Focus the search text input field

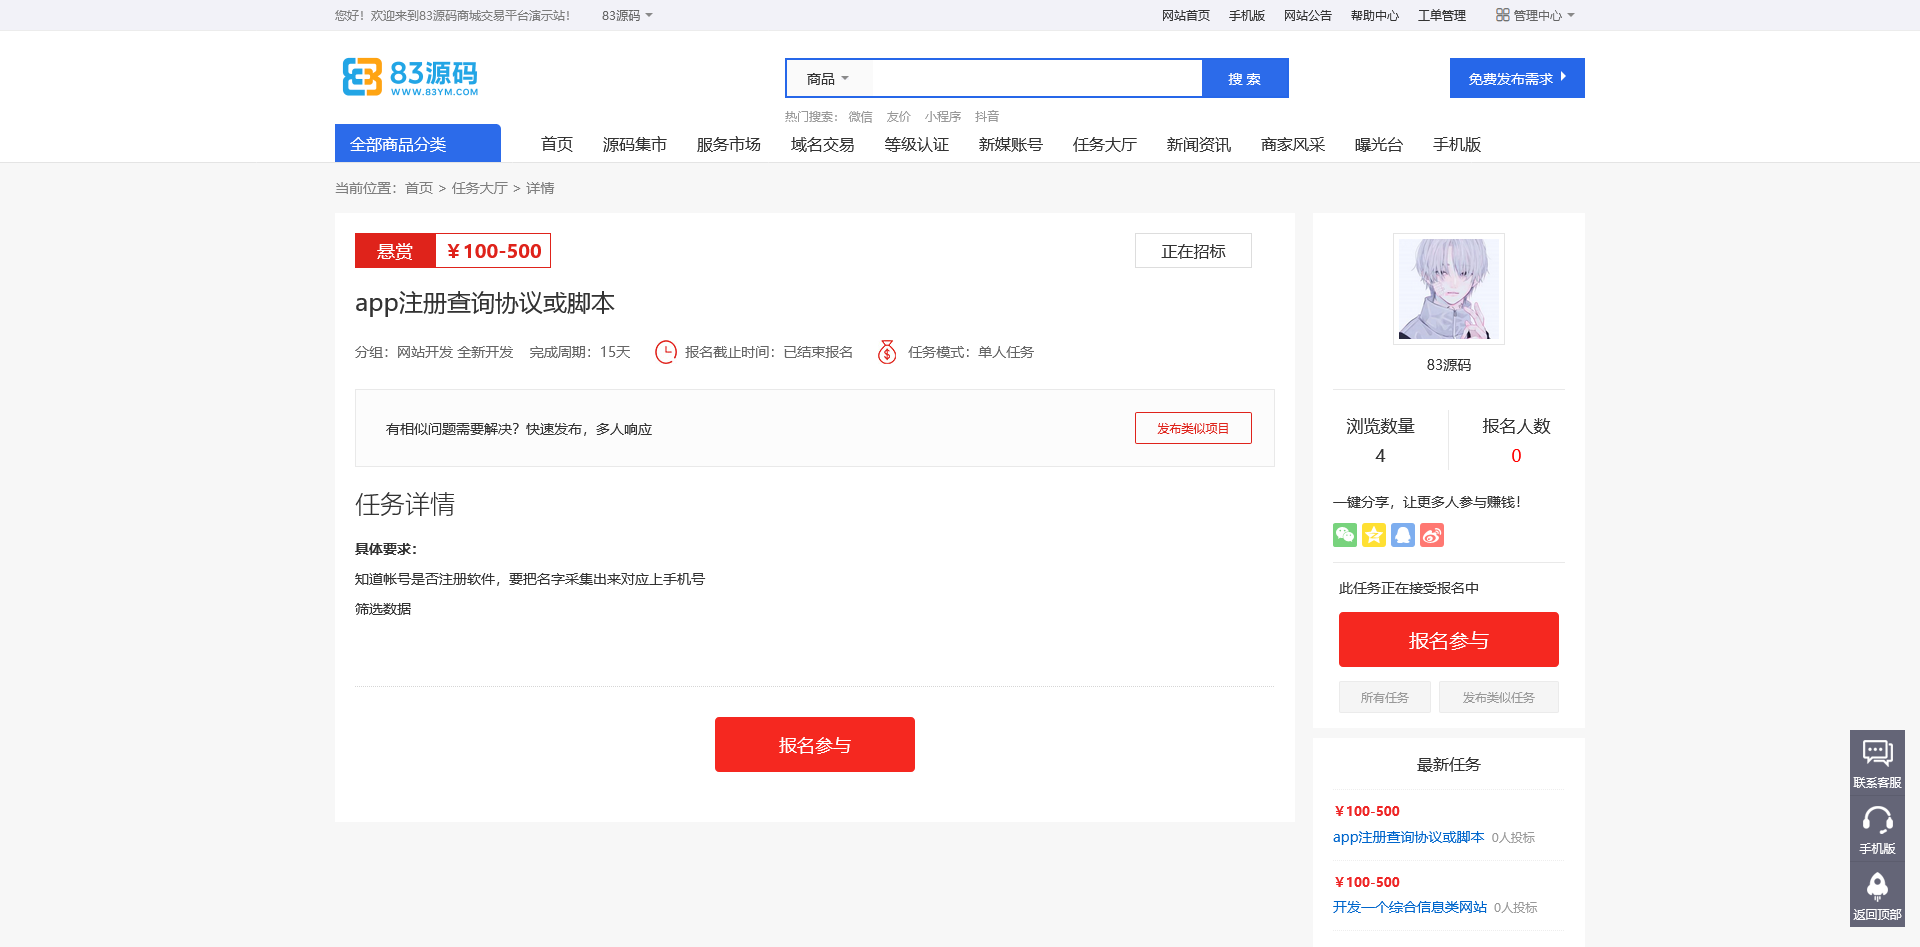click(1037, 78)
